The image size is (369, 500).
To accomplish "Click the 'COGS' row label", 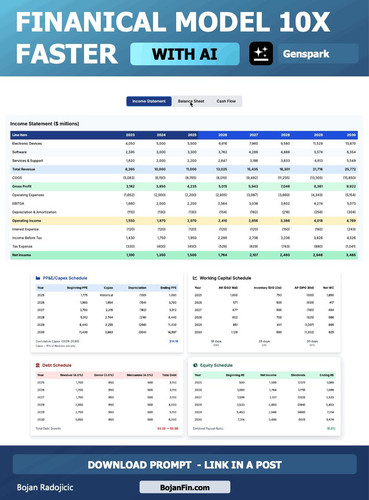I will (x=17, y=178).
